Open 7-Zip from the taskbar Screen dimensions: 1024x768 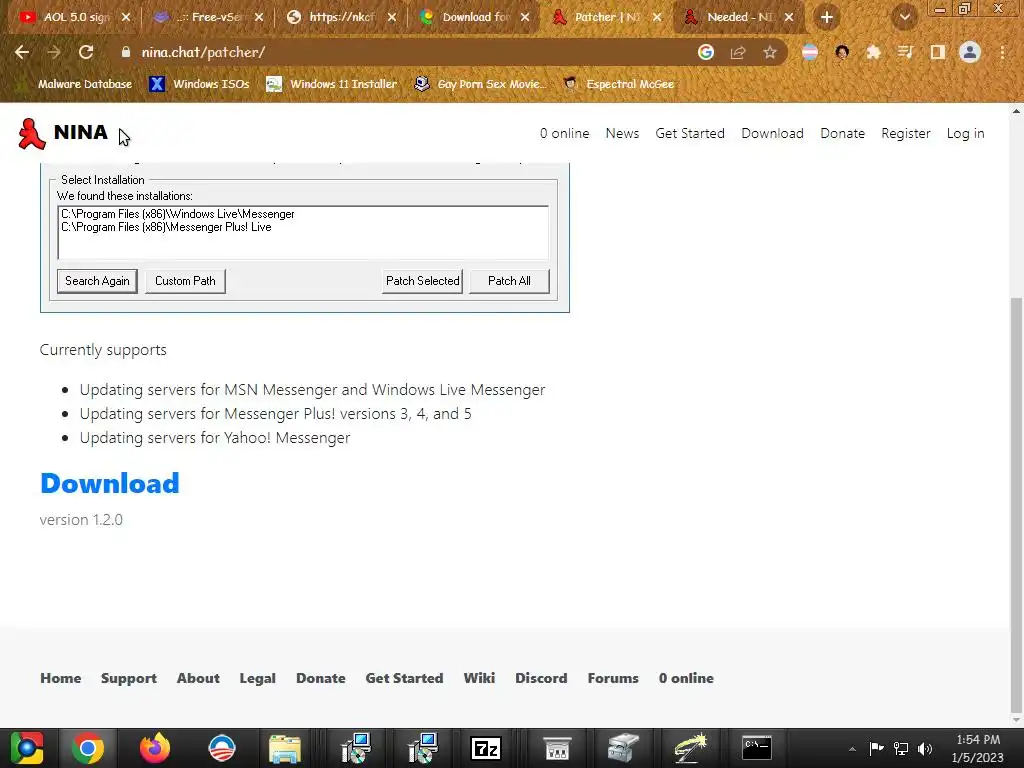point(486,748)
